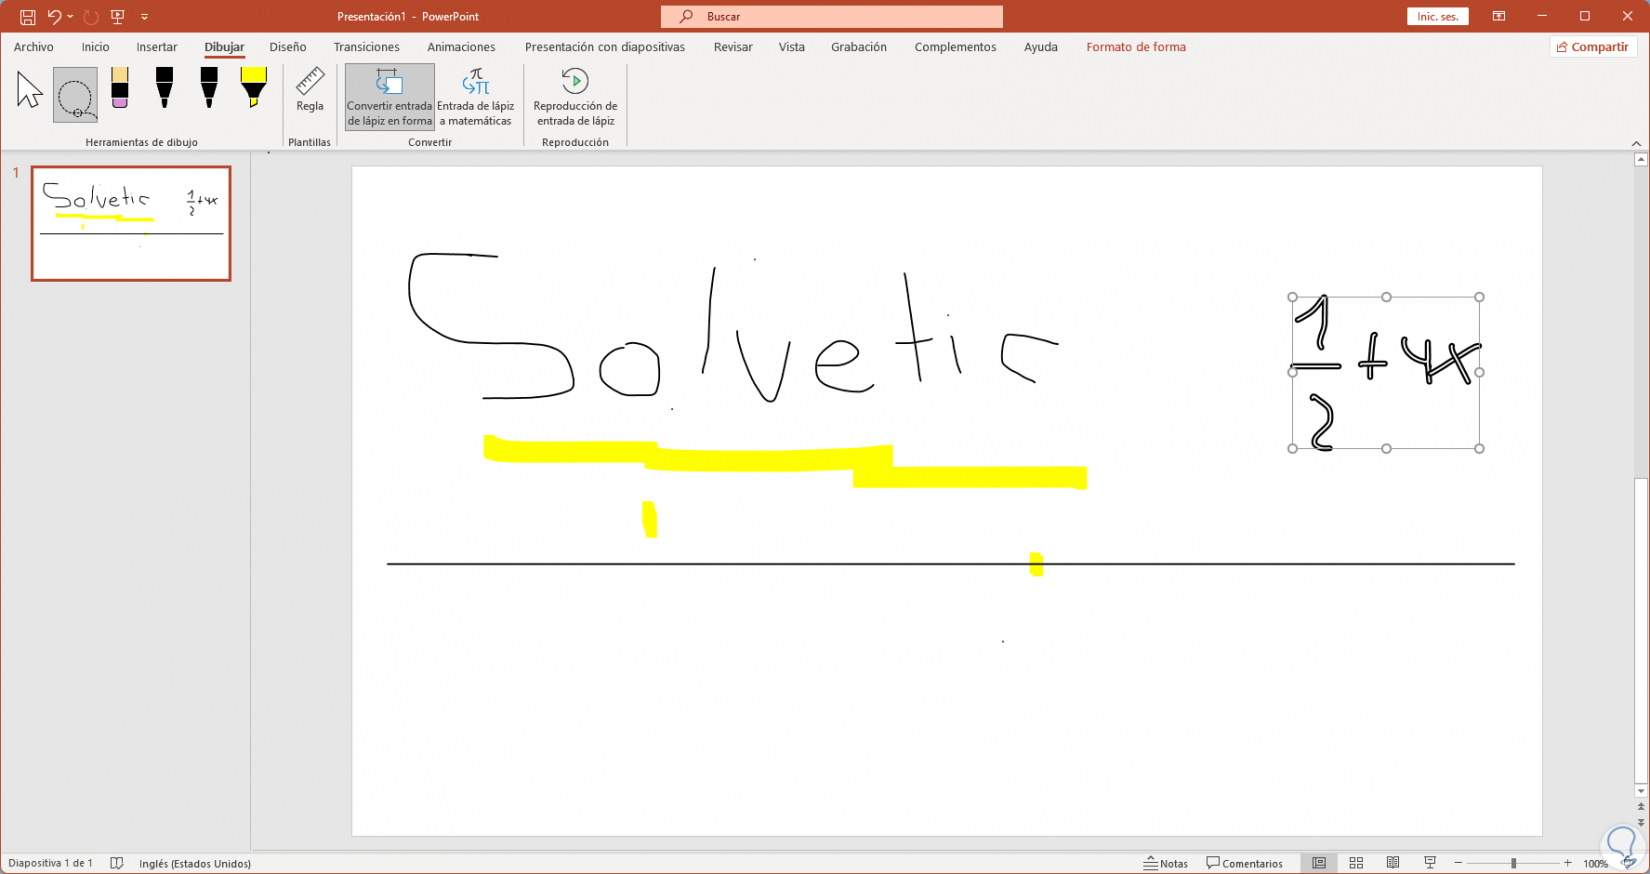This screenshot has width=1650, height=874.
Task: Switch to Normal view
Action: tap(1319, 863)
